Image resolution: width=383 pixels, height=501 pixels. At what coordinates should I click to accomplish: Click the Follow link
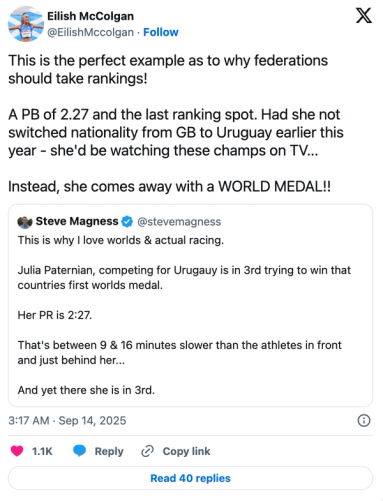pos(161,32)
